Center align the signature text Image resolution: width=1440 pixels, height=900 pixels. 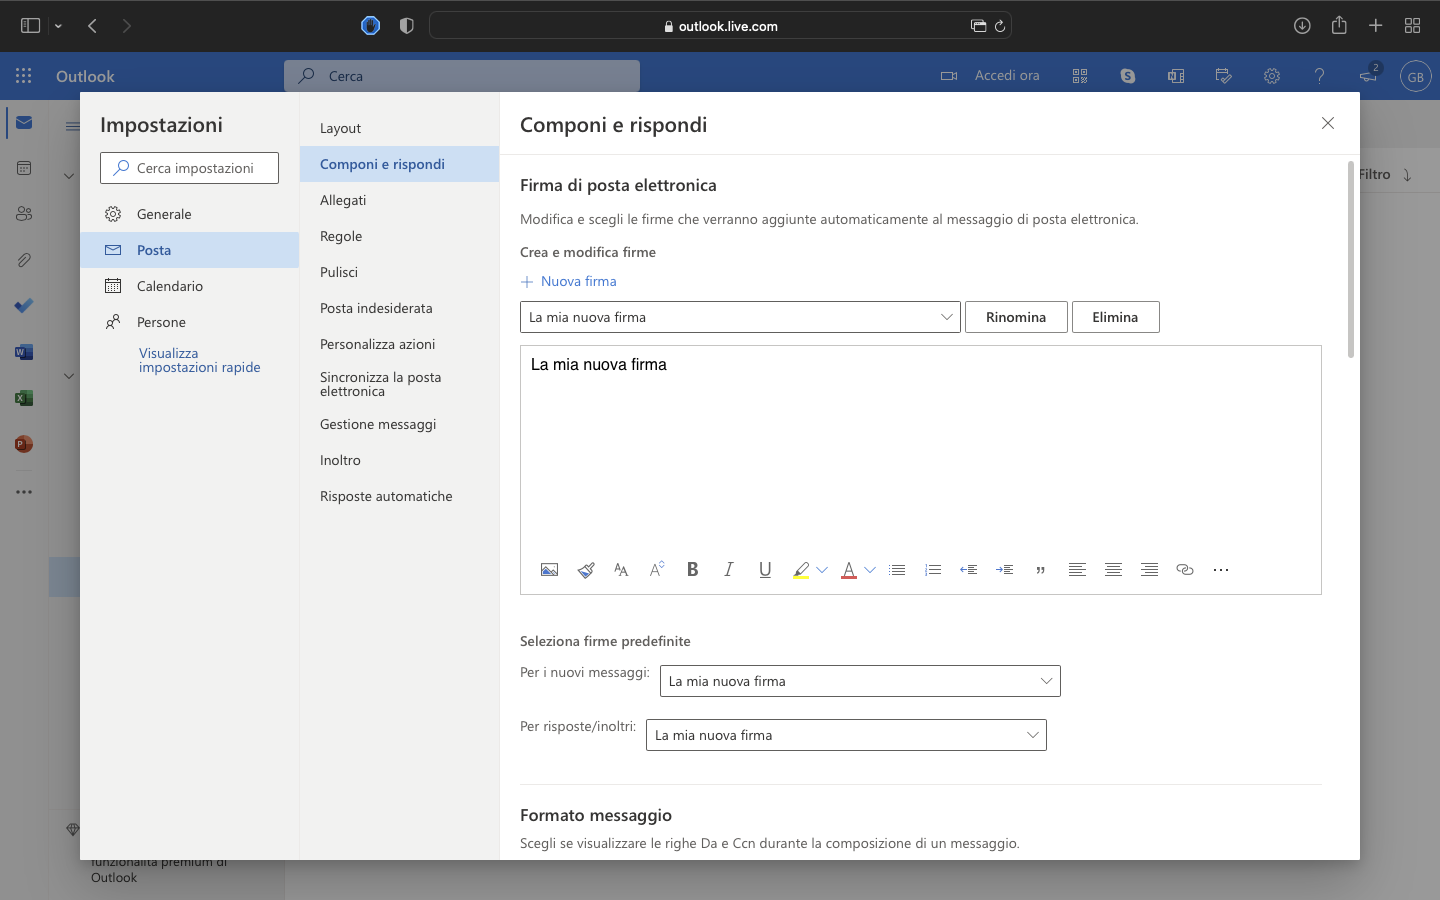coord(1113,570)
